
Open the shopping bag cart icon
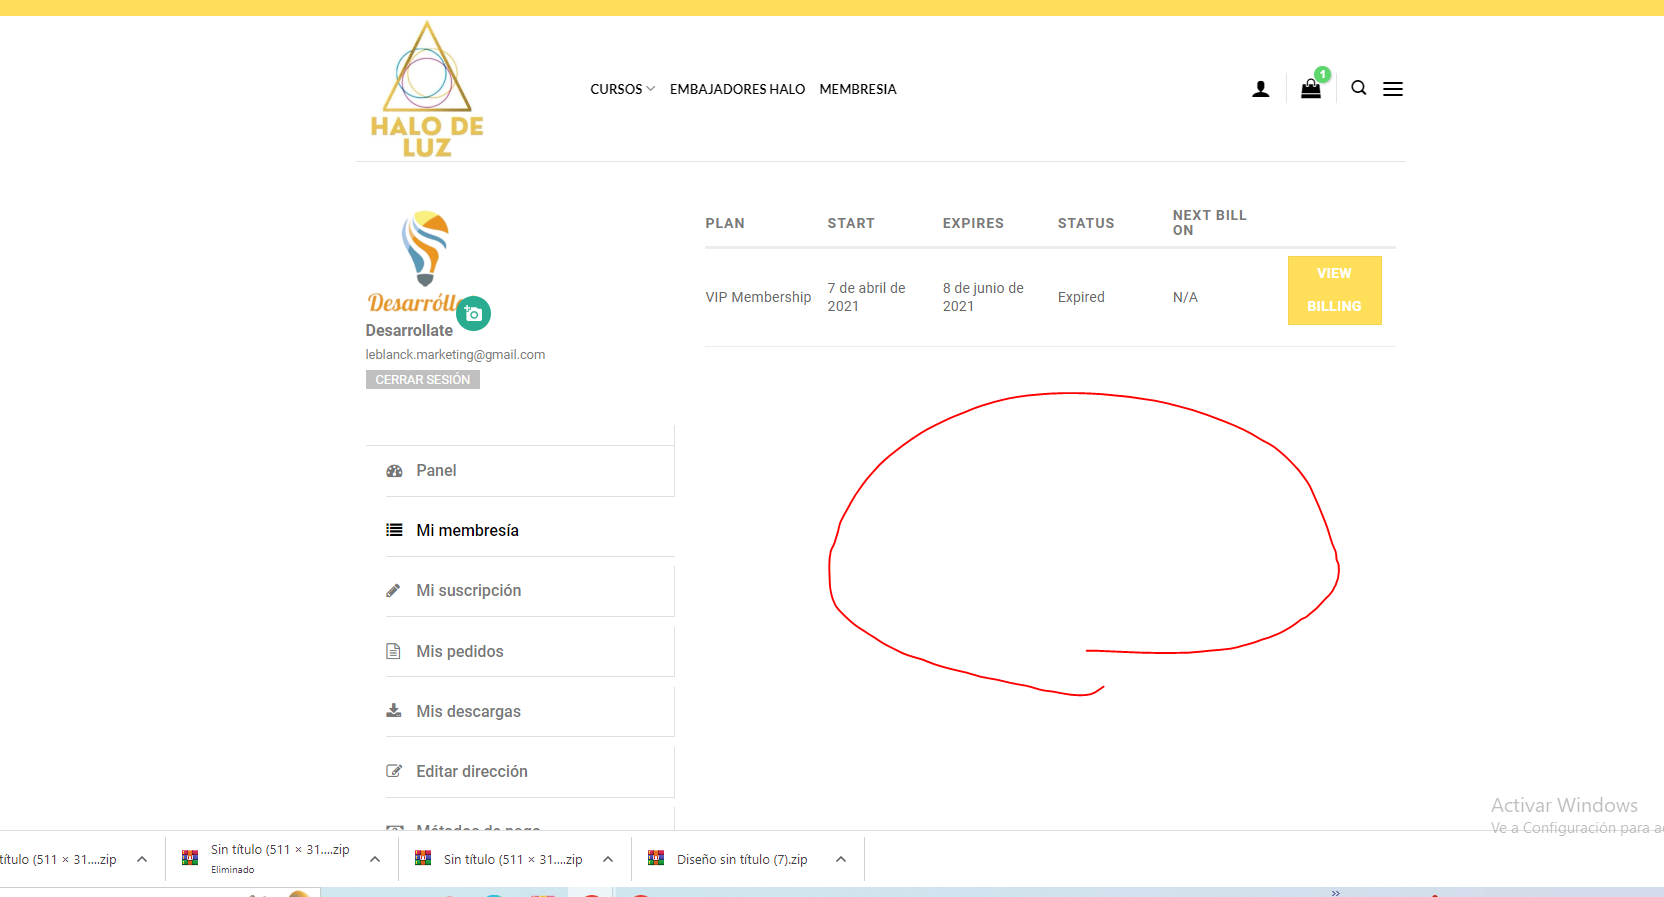1311,89
